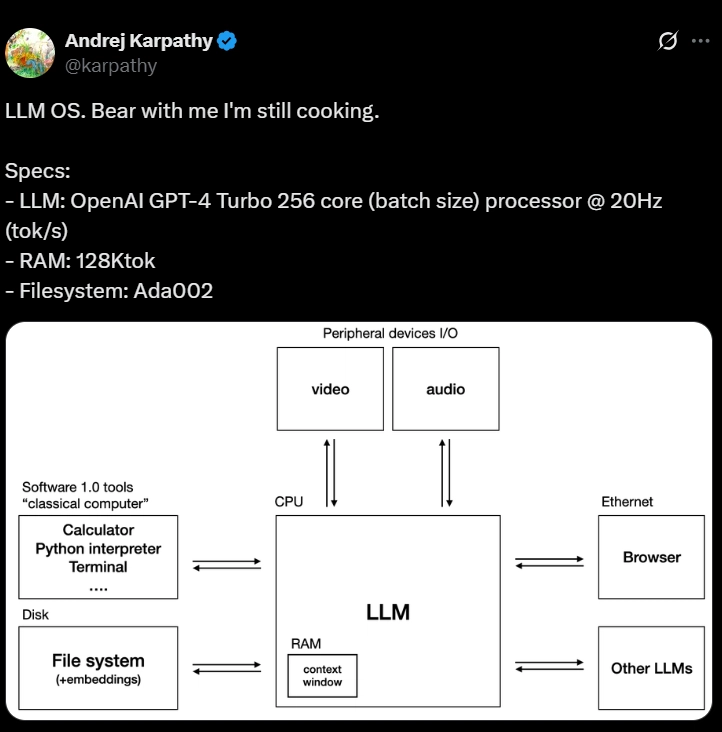Screen dimensions: 722x732
Task: Click the arrows between LLM and Other LLMs
Action: (549, 665)
